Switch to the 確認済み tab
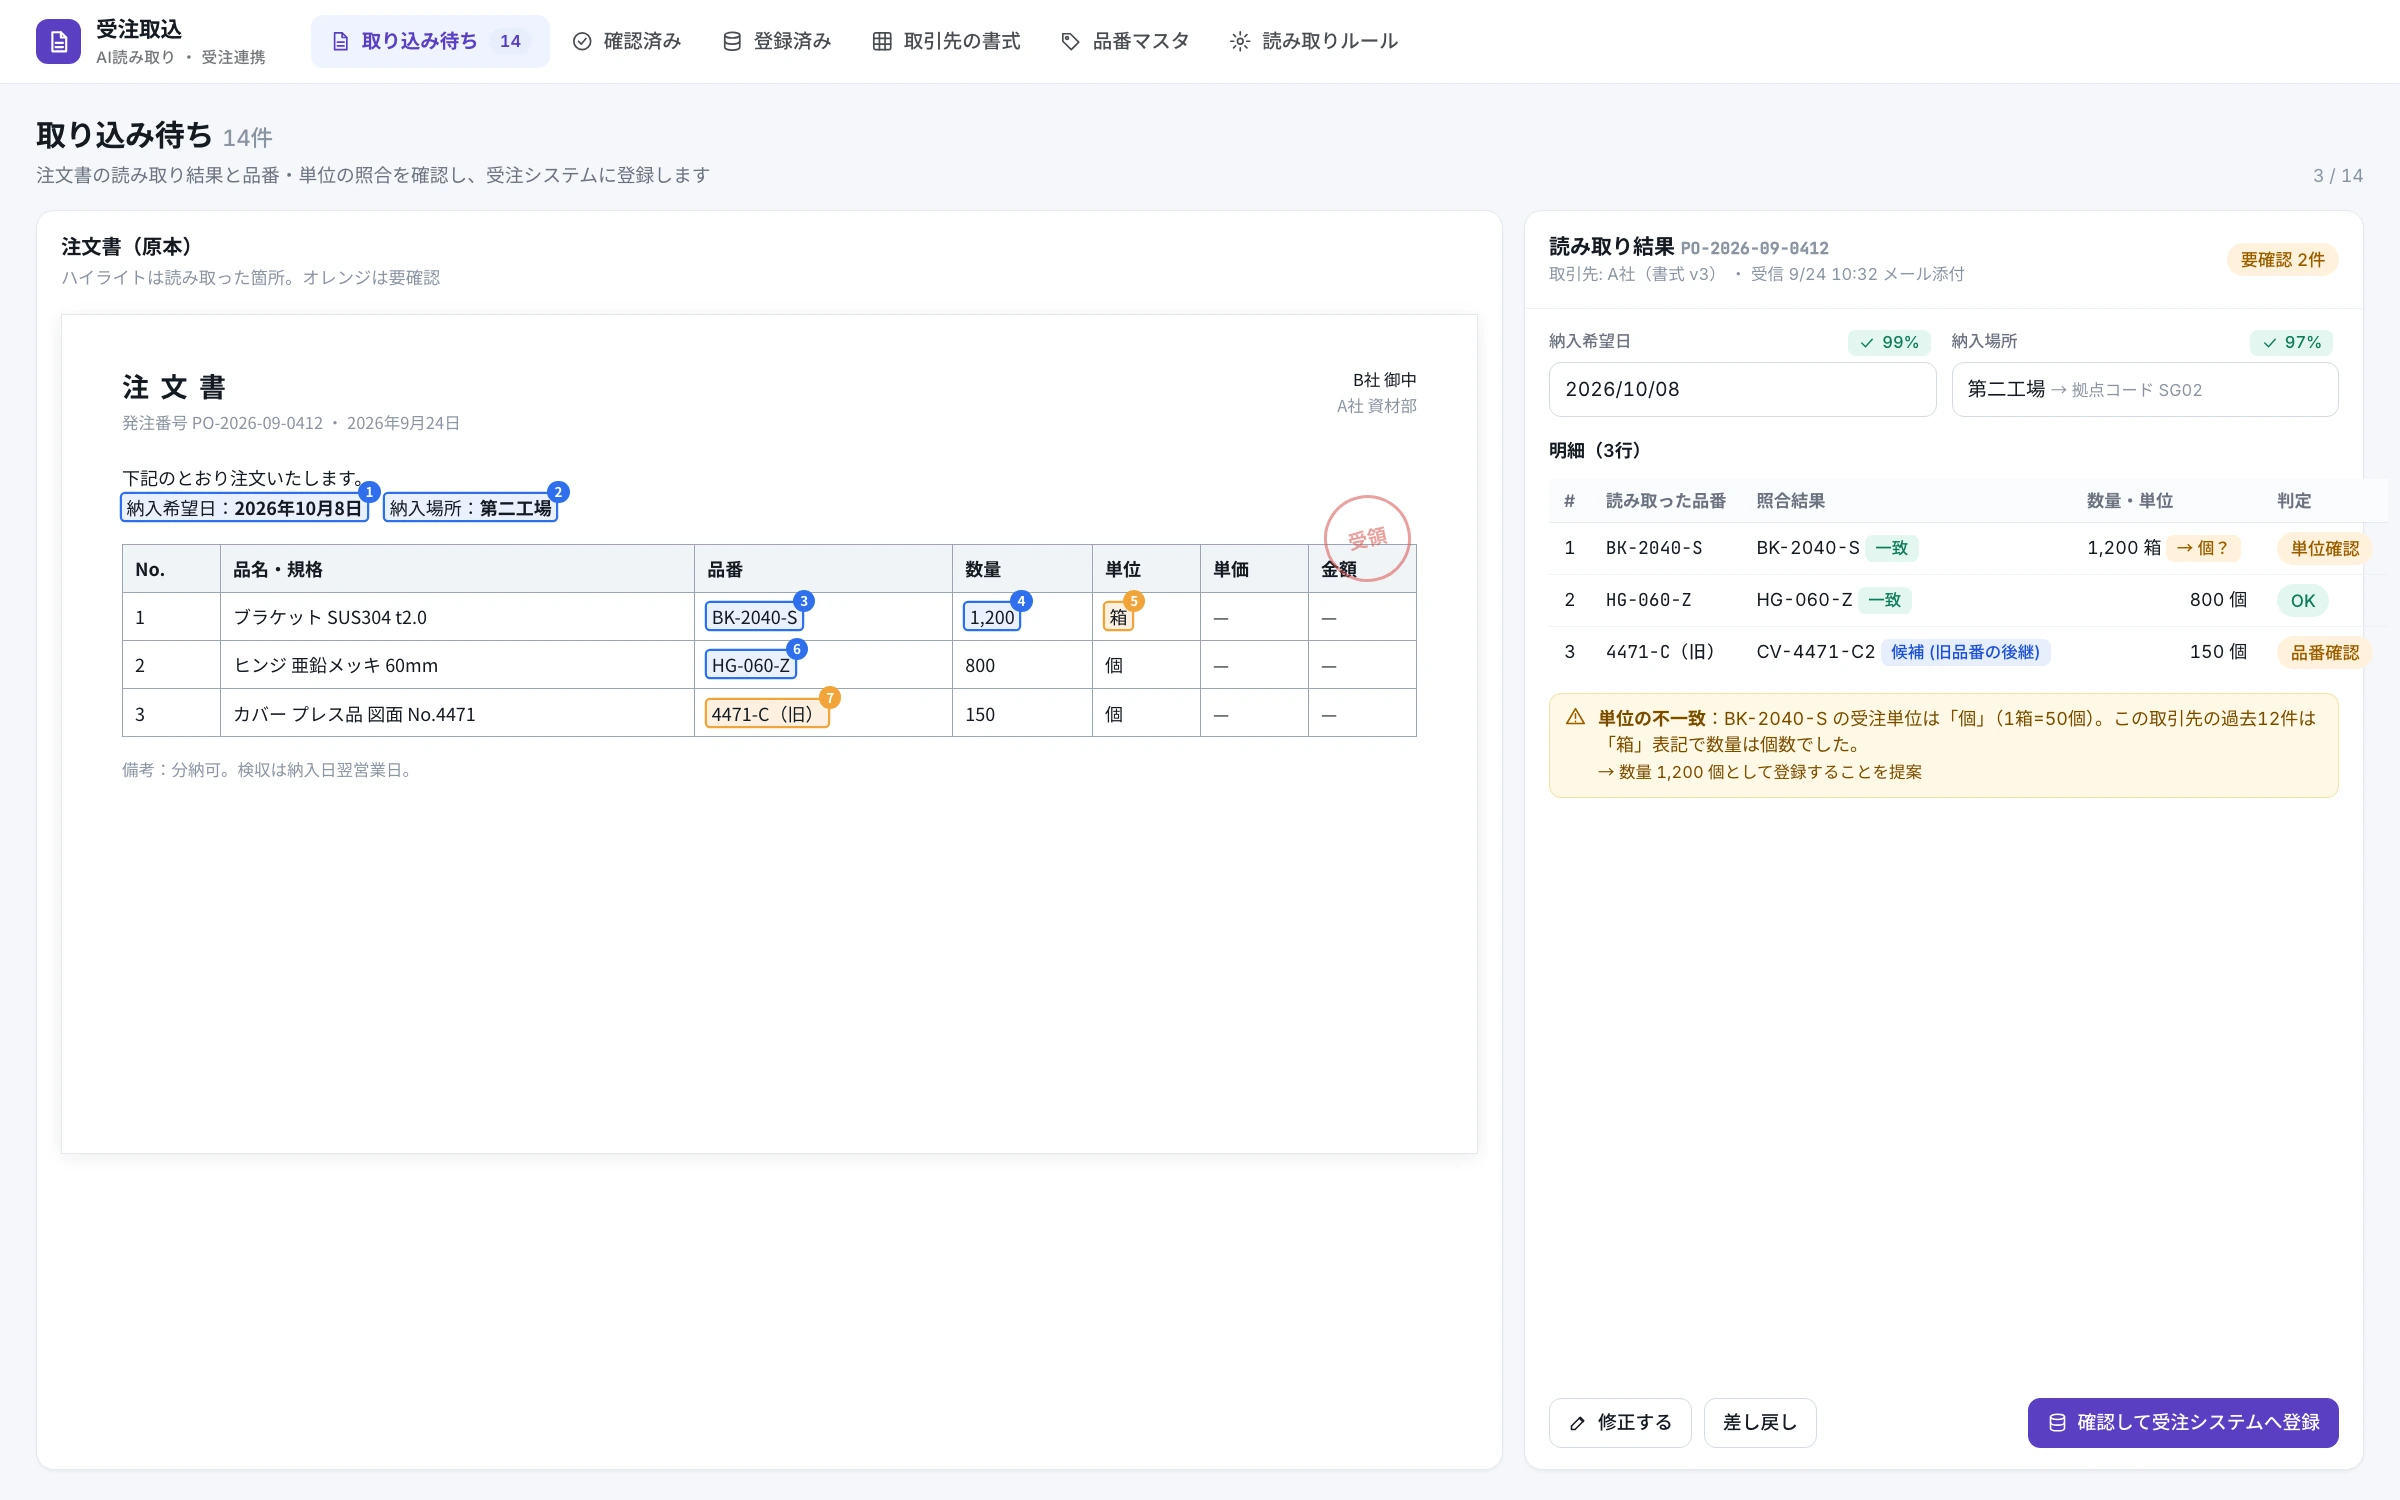This screenshot has height=1500, width=2400. [x=627, y=41]
